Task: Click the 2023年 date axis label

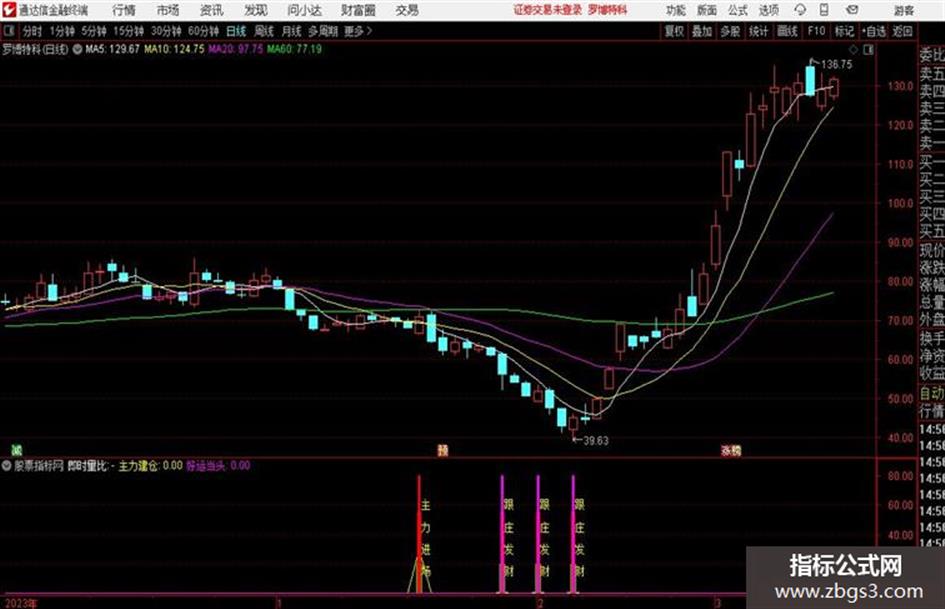Action: point(20,603)
